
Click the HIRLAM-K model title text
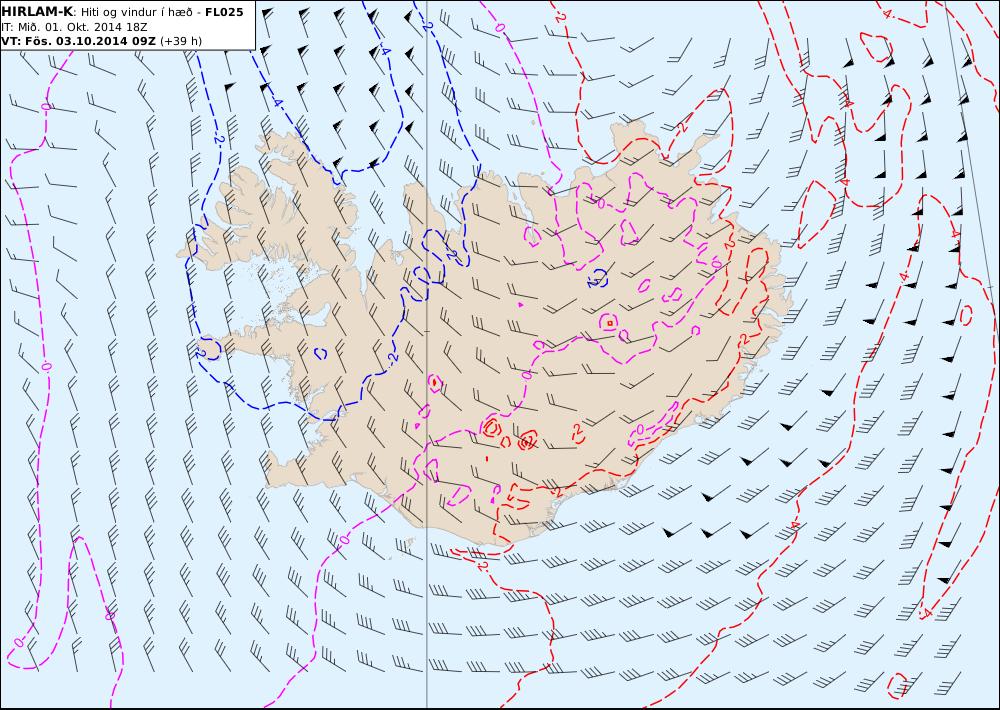tap(37, 11)
